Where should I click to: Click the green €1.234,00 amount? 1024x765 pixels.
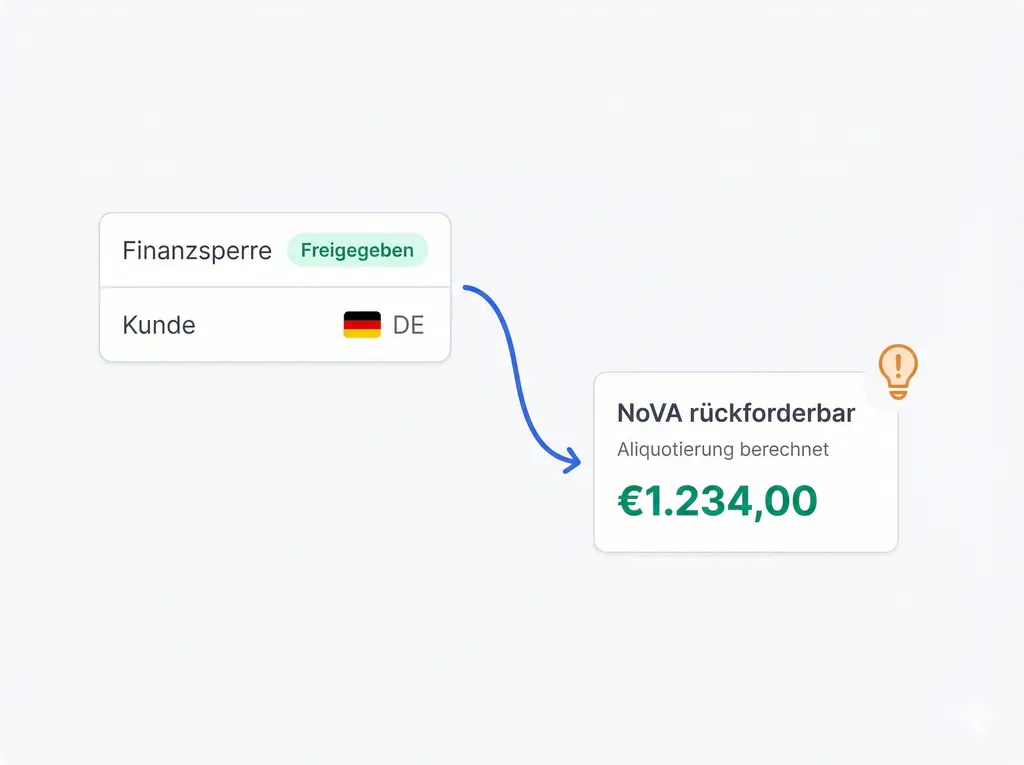tap(717, 501)
